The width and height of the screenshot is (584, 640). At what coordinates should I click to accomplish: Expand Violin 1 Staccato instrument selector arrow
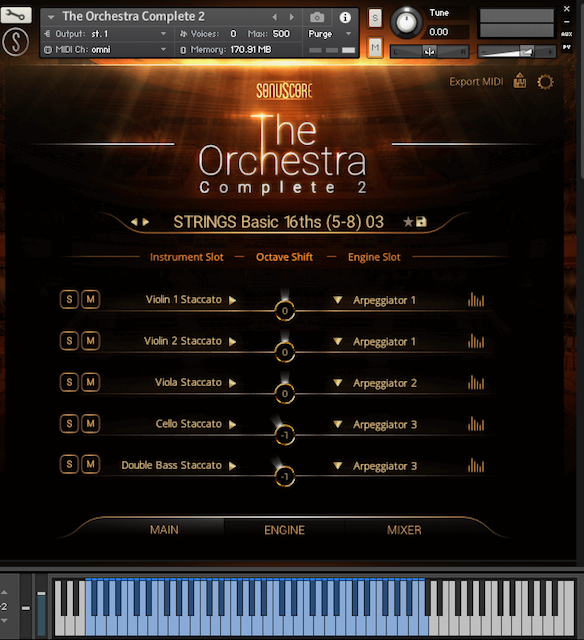click(232, 300)
